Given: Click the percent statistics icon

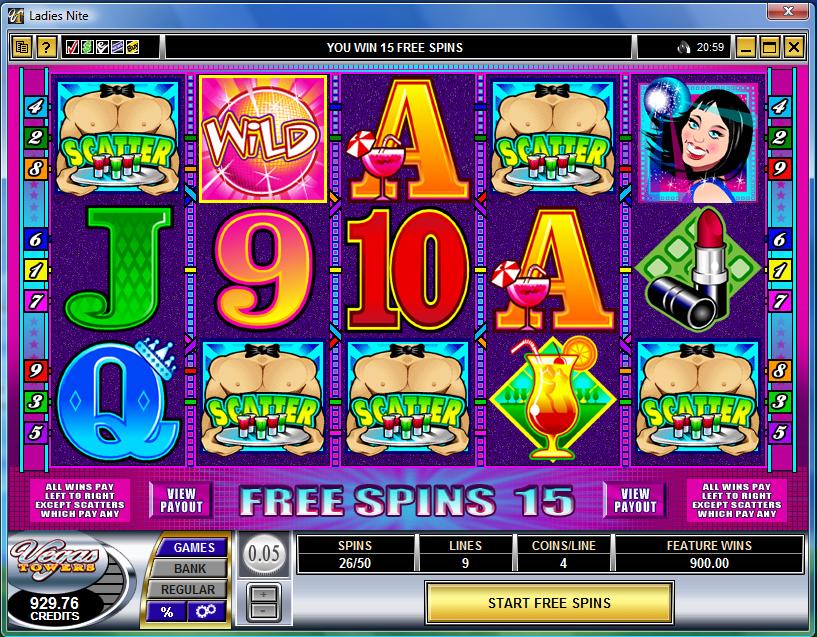Looking at the screenshot, I should pos(167,611).
